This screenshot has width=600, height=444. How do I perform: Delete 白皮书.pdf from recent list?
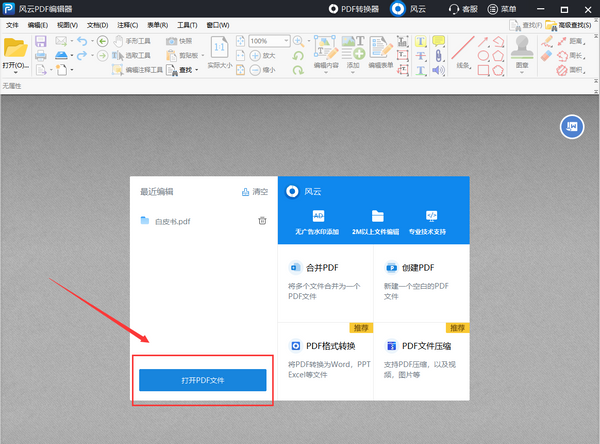click(262, 221)
